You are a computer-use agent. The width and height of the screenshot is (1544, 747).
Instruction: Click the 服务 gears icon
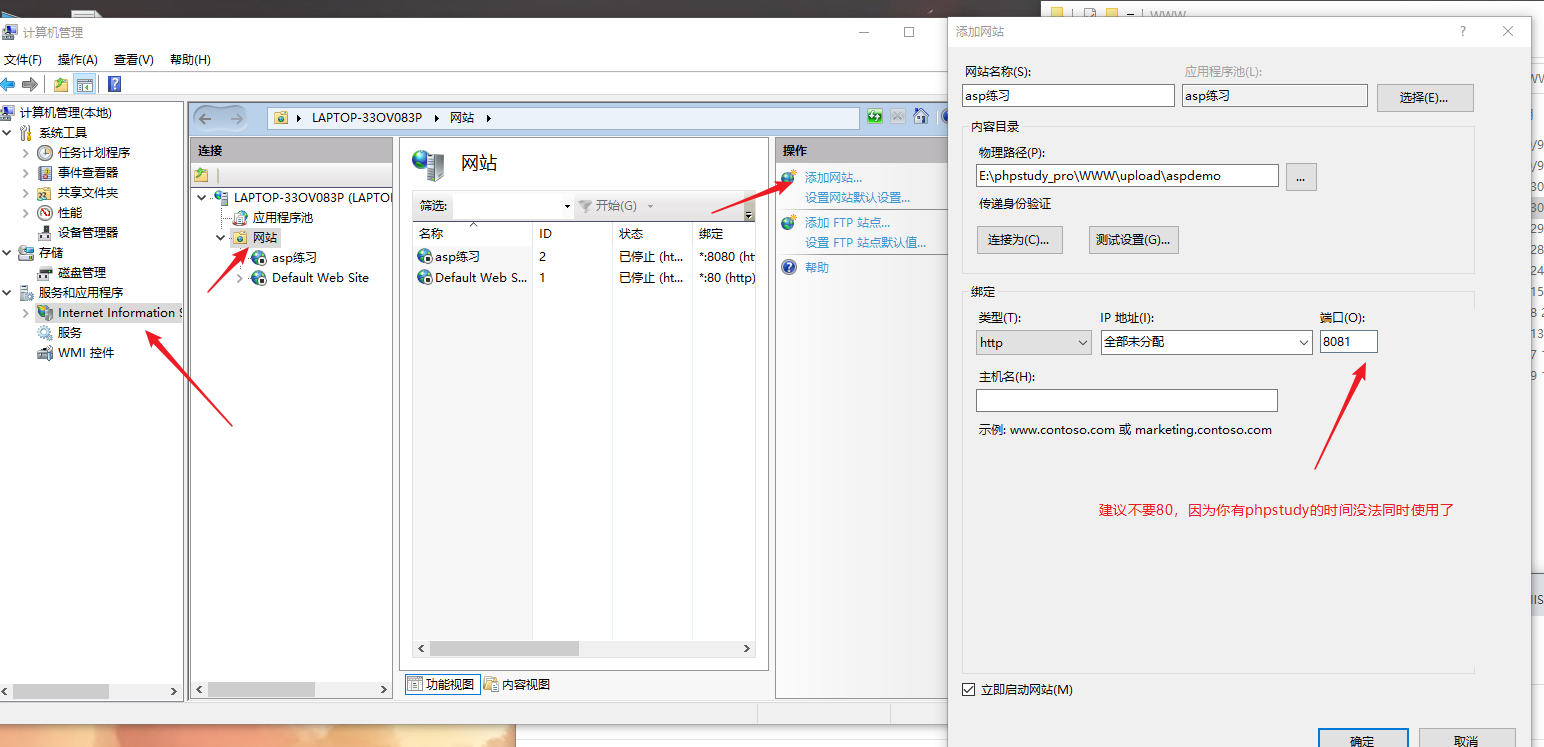[45, 332]
